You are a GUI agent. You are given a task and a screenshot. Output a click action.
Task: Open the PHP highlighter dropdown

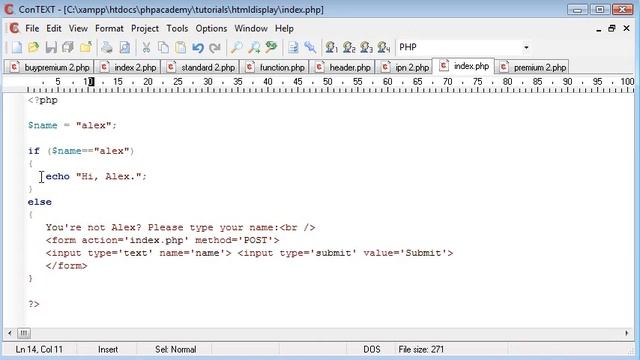(x=526, y=47)
